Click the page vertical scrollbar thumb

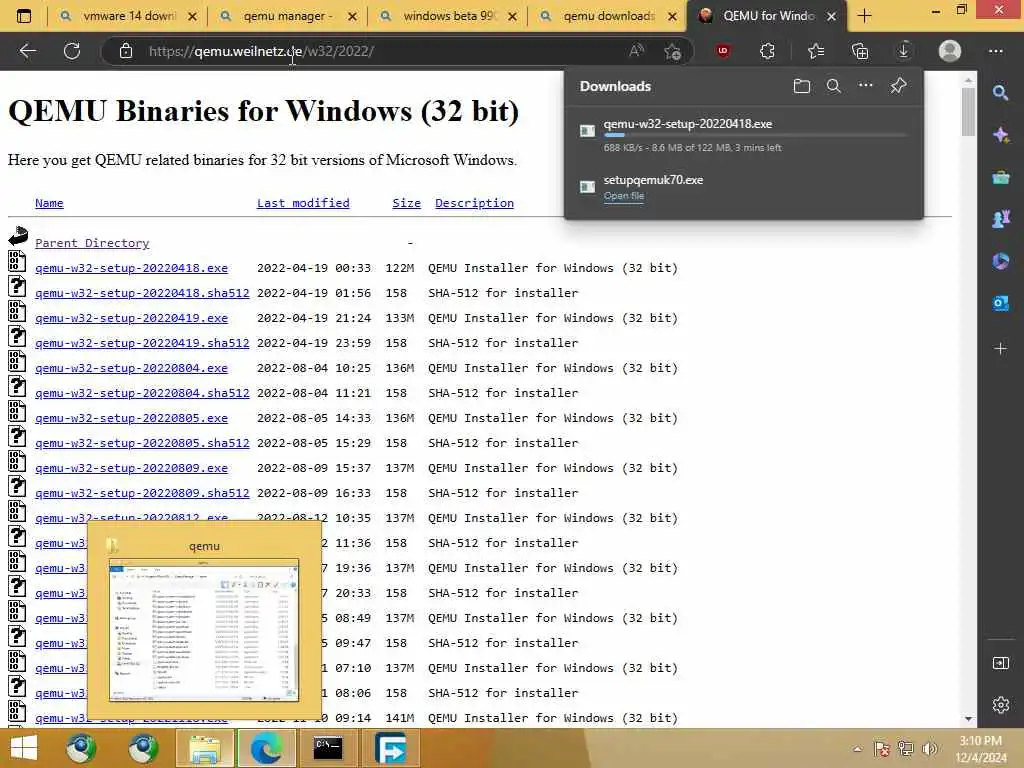(x=968, y=111)
